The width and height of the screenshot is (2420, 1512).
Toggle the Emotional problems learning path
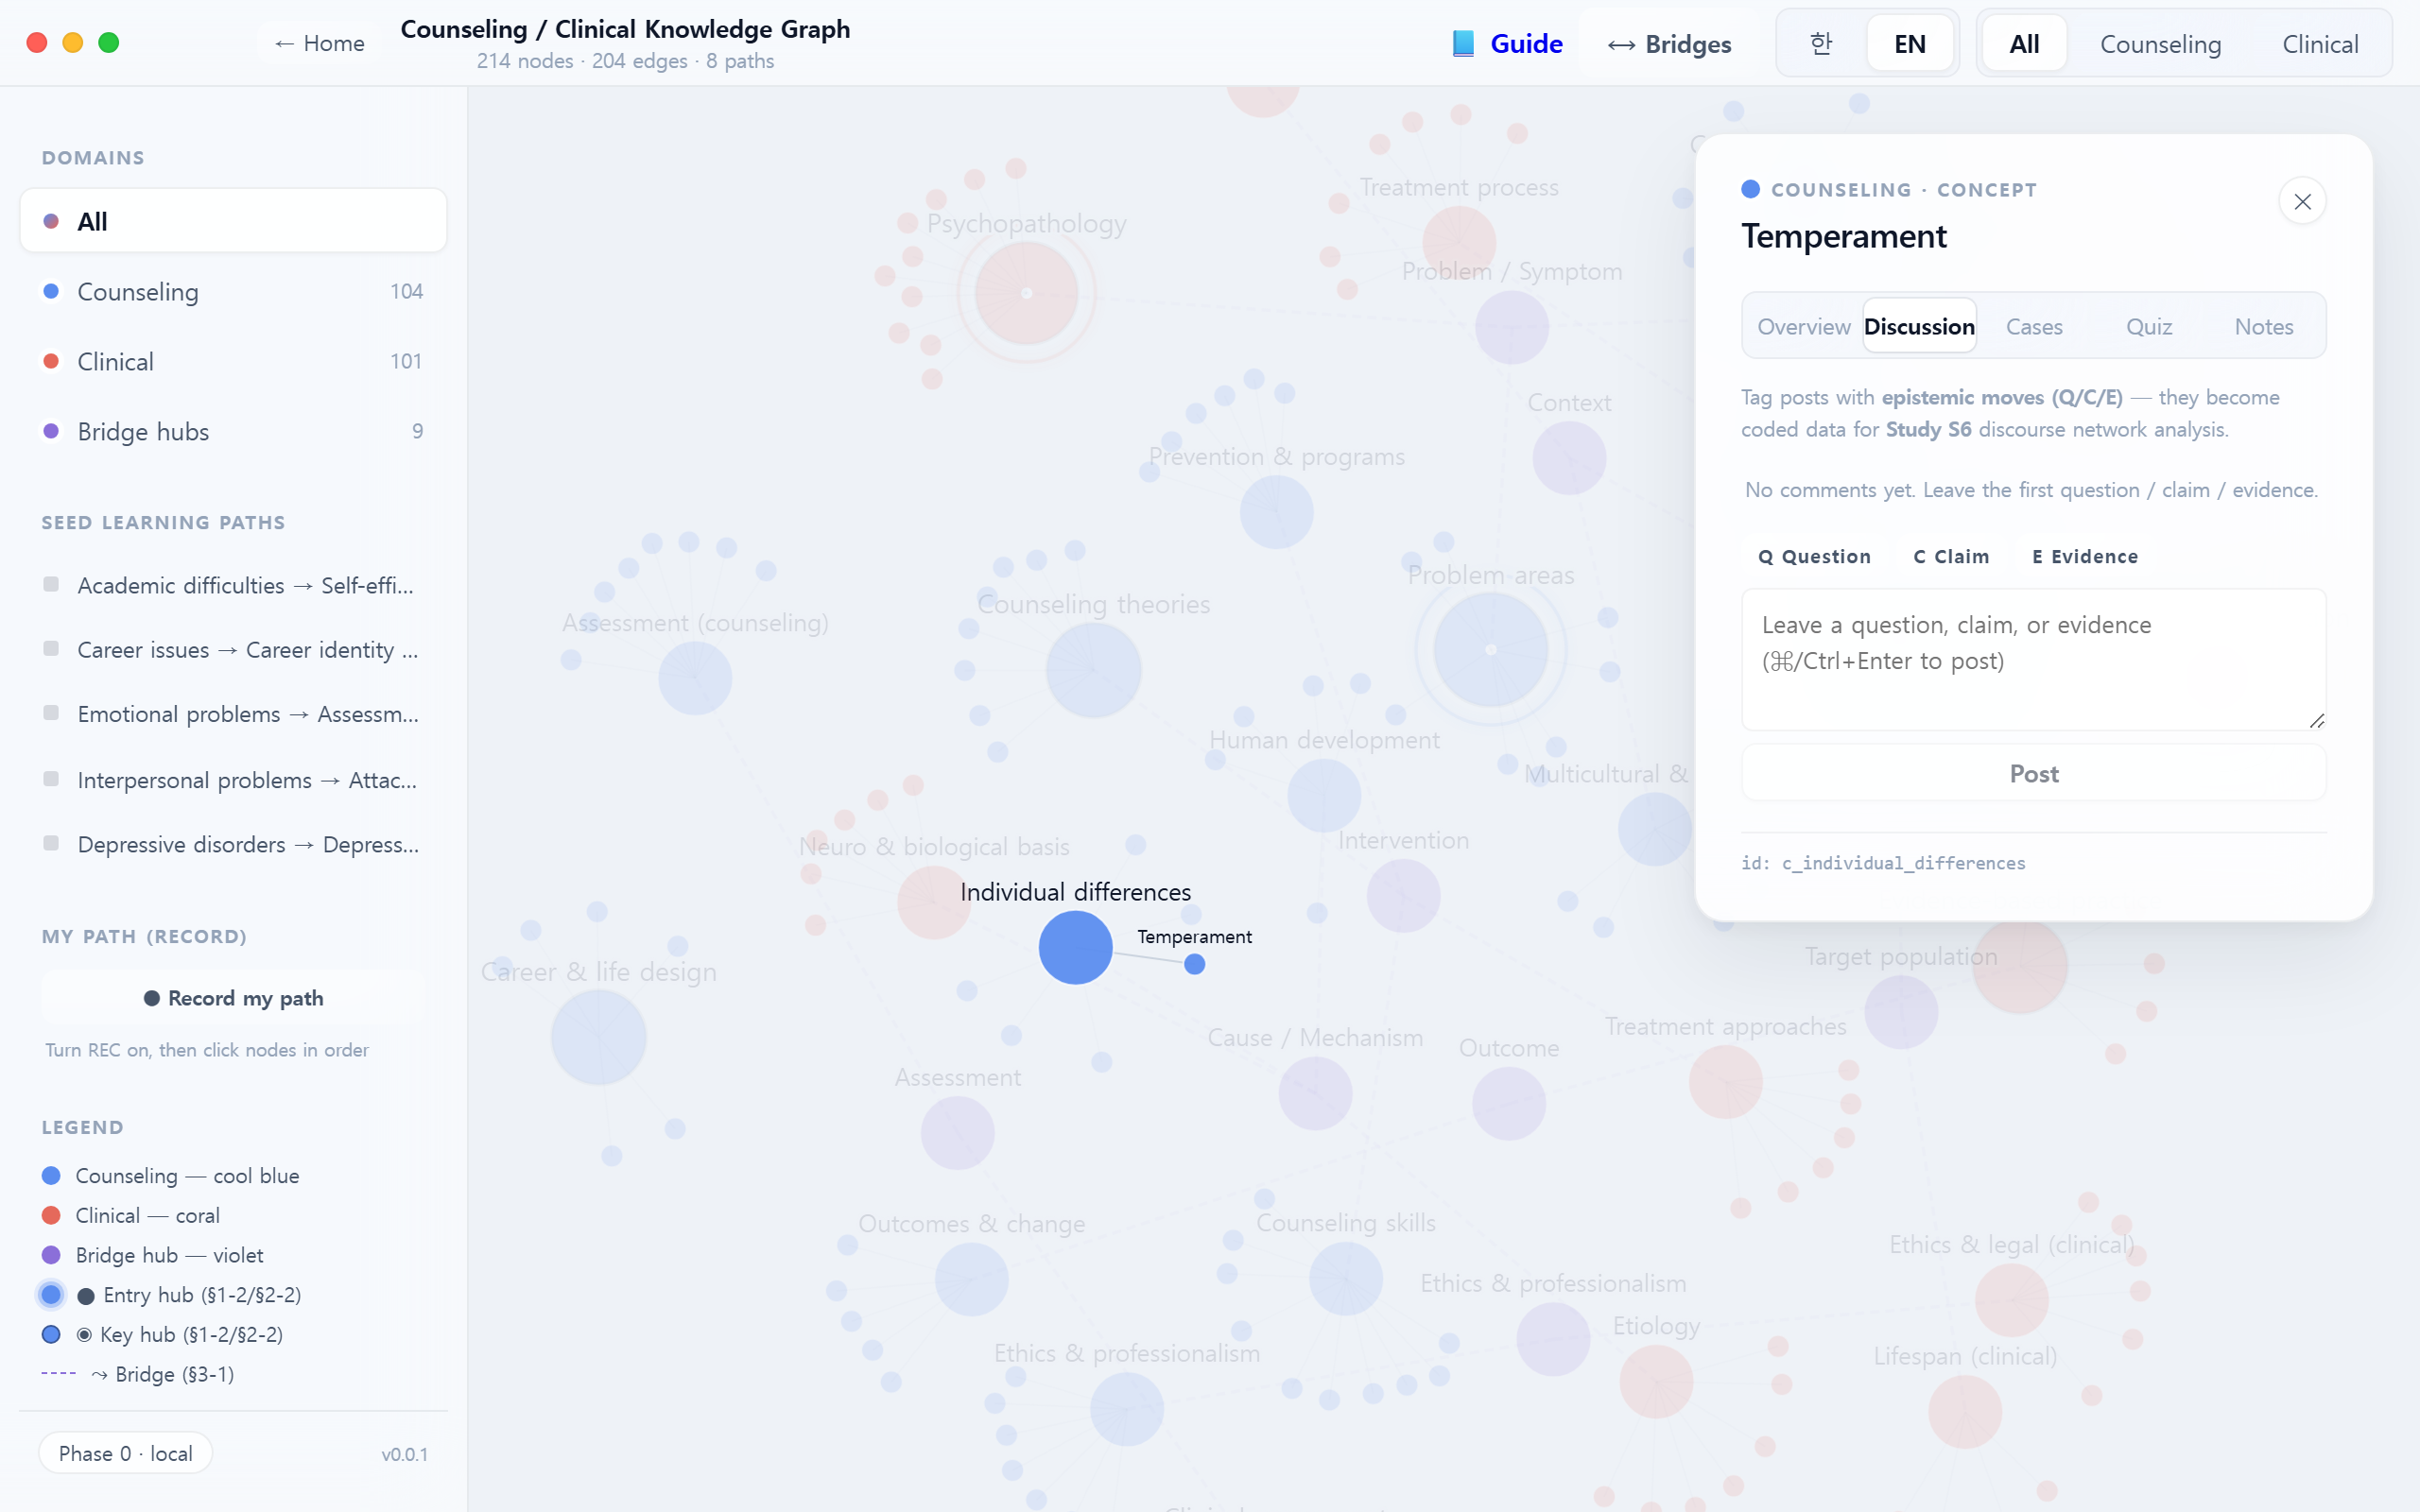pyautogui.click(x=233, y=714)
